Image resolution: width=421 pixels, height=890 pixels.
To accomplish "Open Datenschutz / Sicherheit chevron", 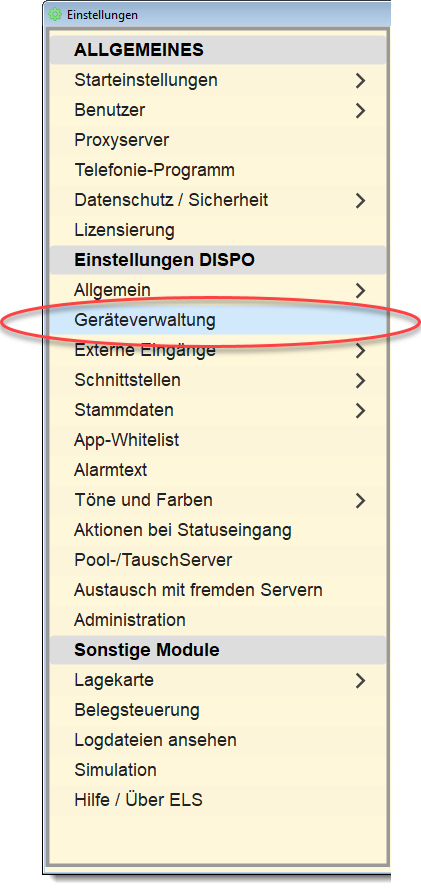I will (360, 200).
